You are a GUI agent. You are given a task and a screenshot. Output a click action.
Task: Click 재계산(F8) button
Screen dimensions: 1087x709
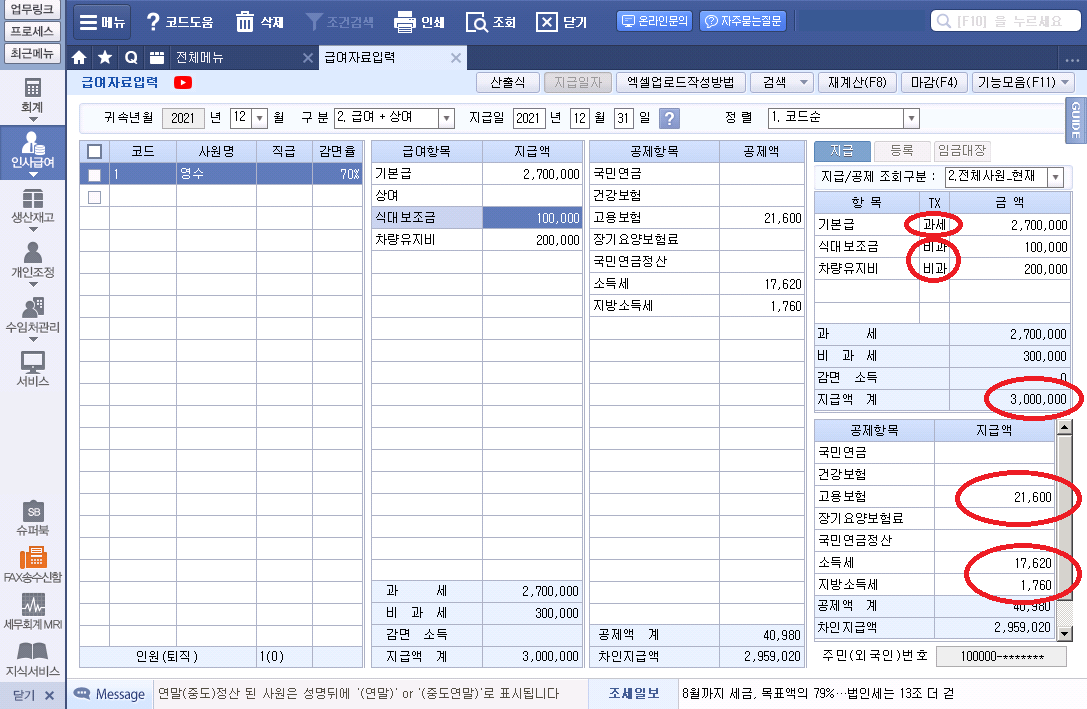tap(857, 82)
